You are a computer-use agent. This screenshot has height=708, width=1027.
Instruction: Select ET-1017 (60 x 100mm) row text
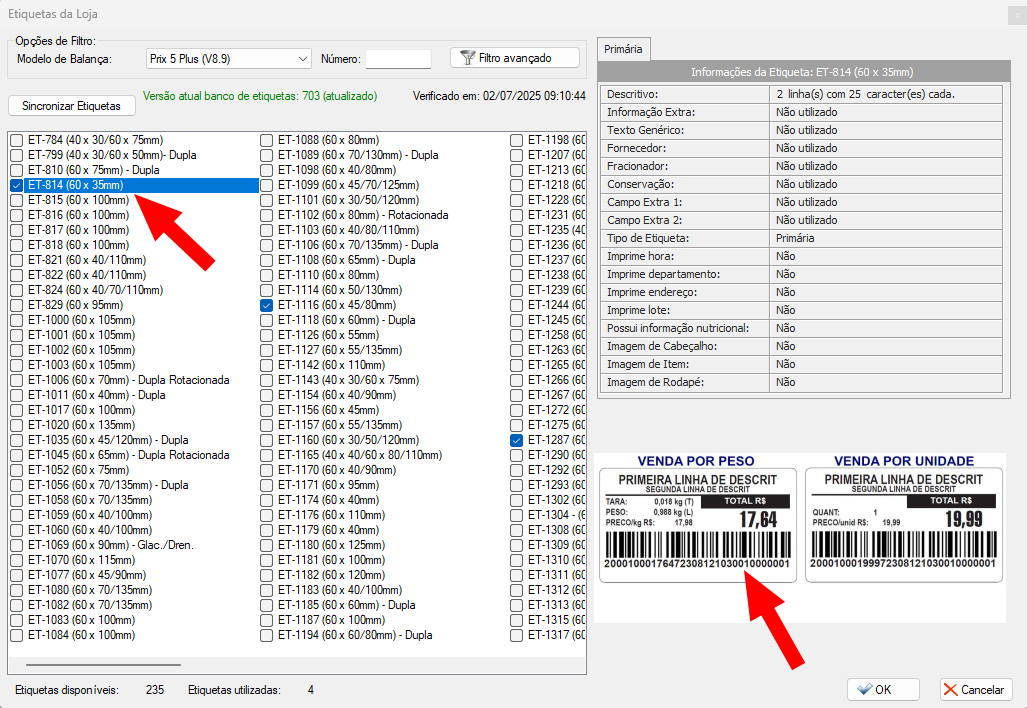tap(81, 409)
